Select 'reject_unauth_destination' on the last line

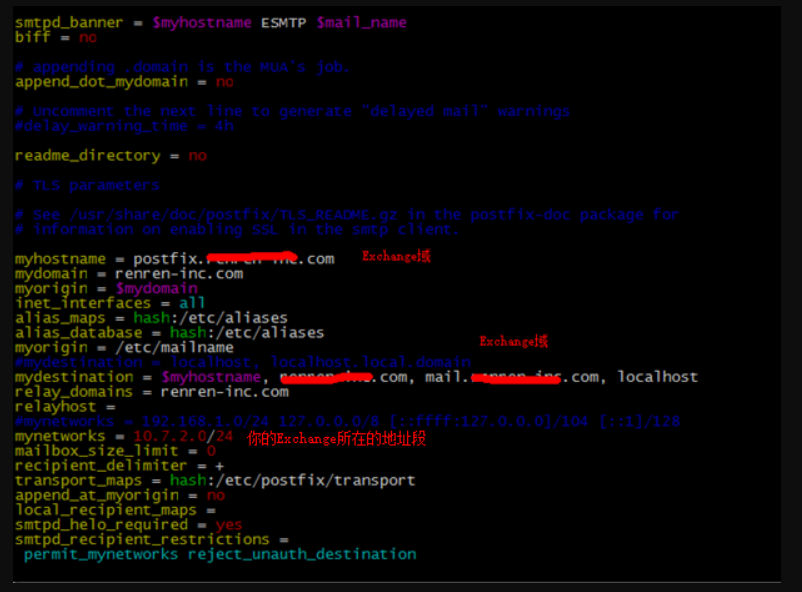point(302,555)
